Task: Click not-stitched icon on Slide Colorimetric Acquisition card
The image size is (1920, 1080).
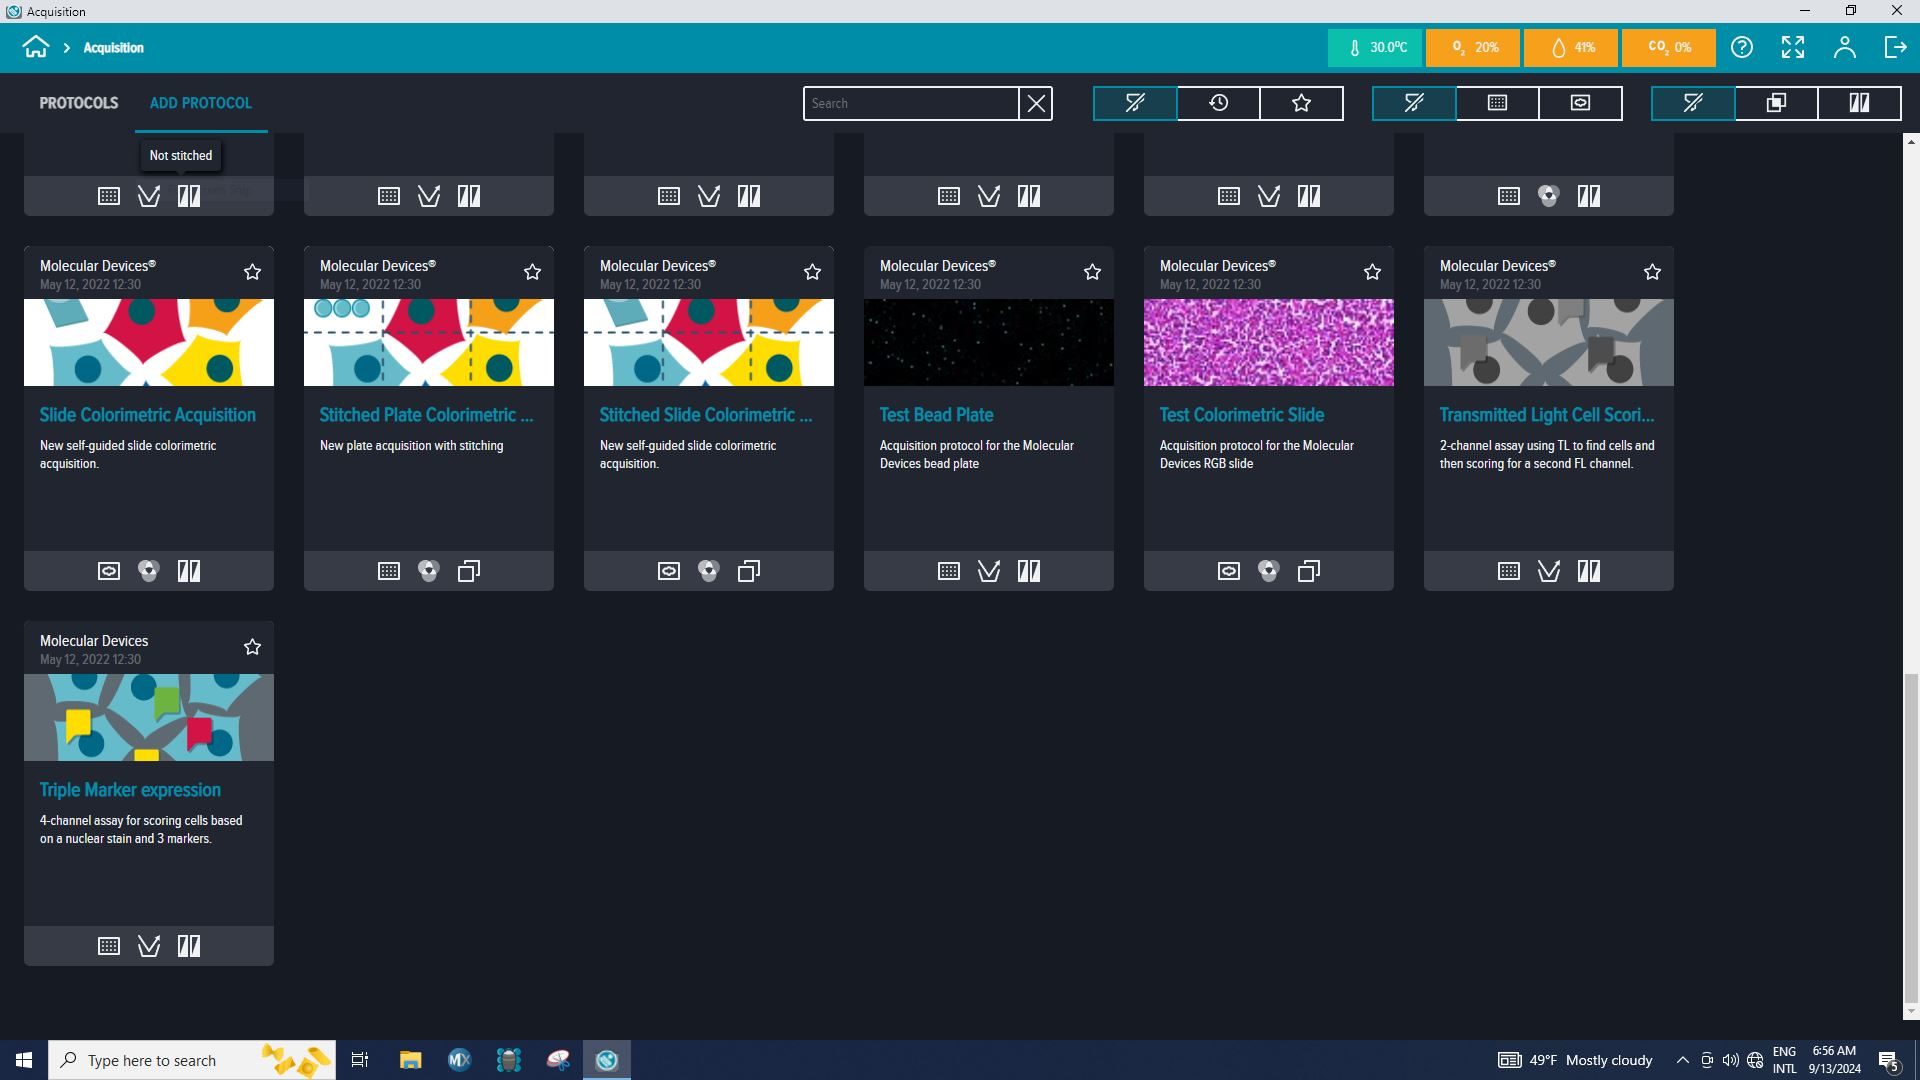Action: tap(189, 571)
